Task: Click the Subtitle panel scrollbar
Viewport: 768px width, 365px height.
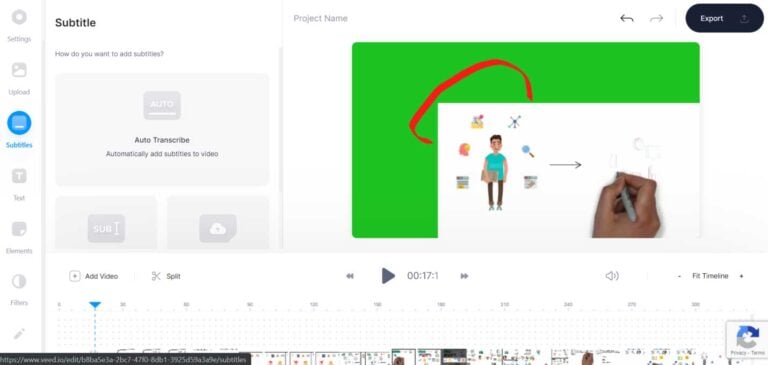Action: coord(281,147)
